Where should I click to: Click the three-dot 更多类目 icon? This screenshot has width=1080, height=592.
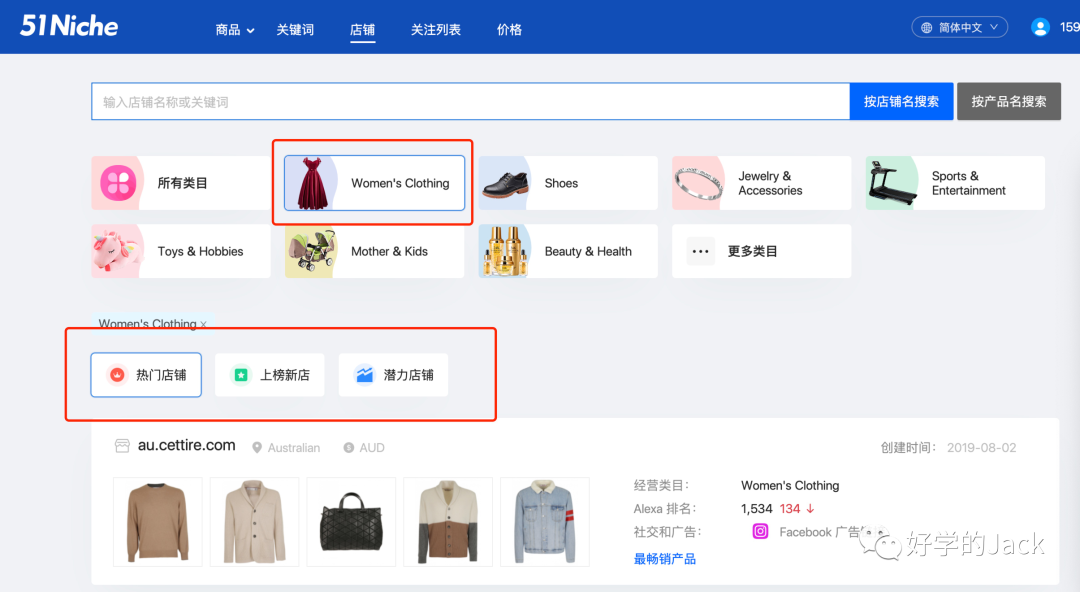(x=700, y=252)
